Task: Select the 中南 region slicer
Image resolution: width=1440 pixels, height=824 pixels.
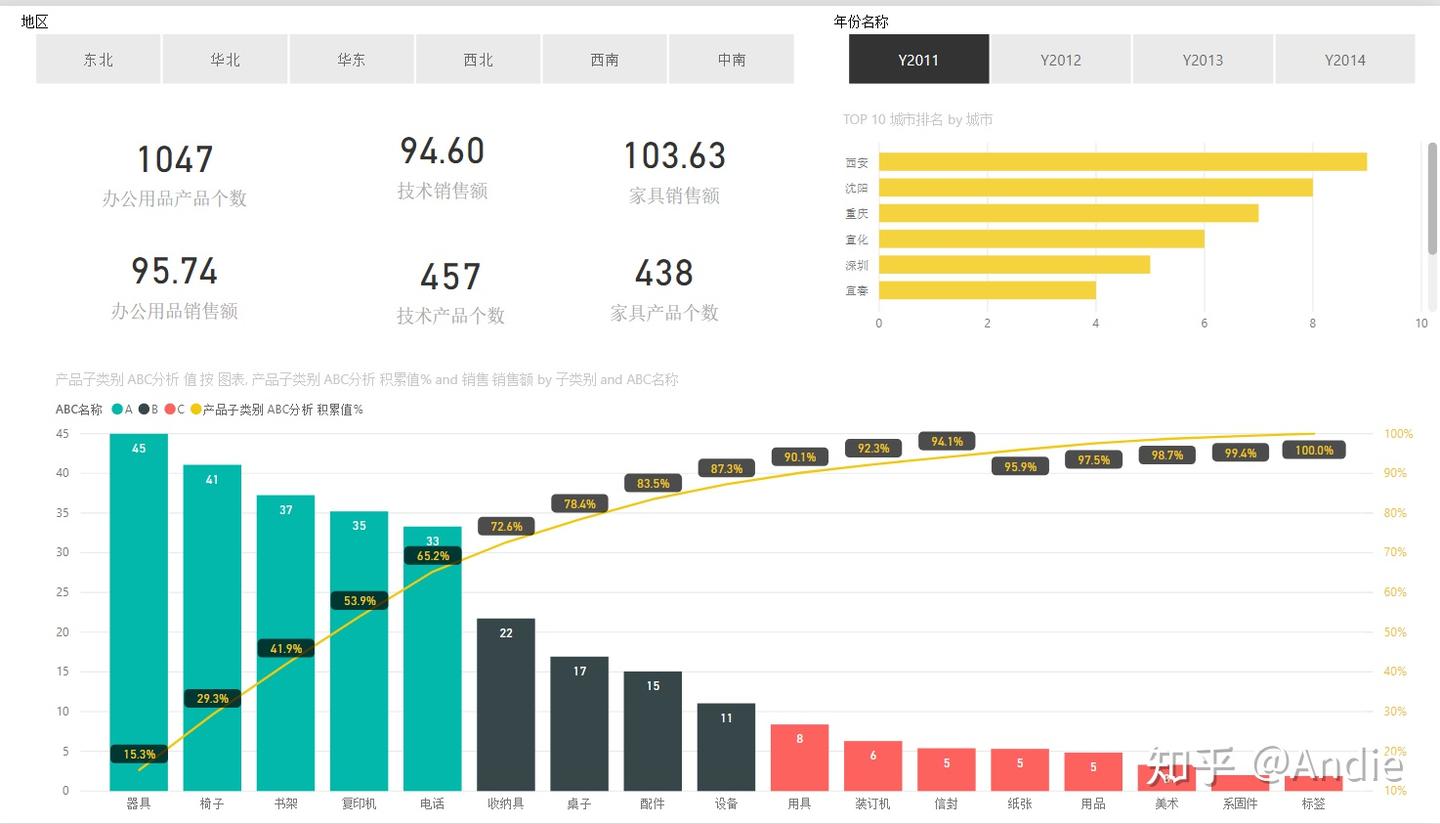Action: coord(731,59)
